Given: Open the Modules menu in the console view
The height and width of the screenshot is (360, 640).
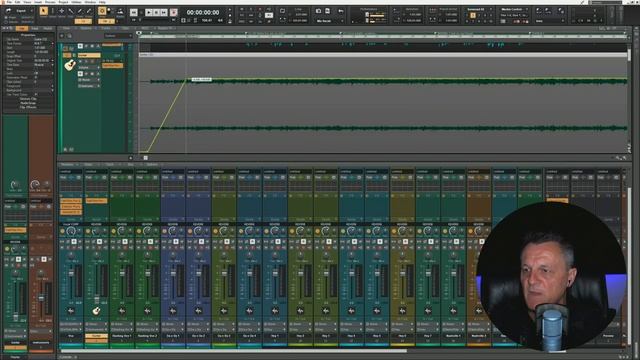Looking at the screenshot, I should 67,164.
